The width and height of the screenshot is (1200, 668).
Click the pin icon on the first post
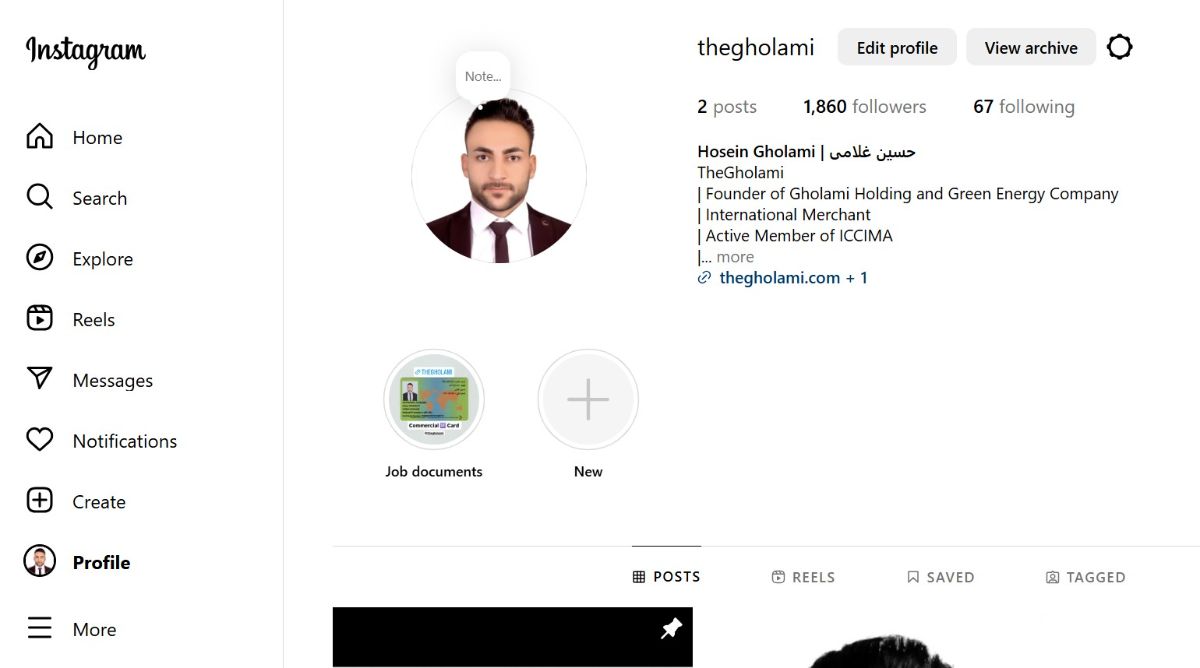(671, 628)
